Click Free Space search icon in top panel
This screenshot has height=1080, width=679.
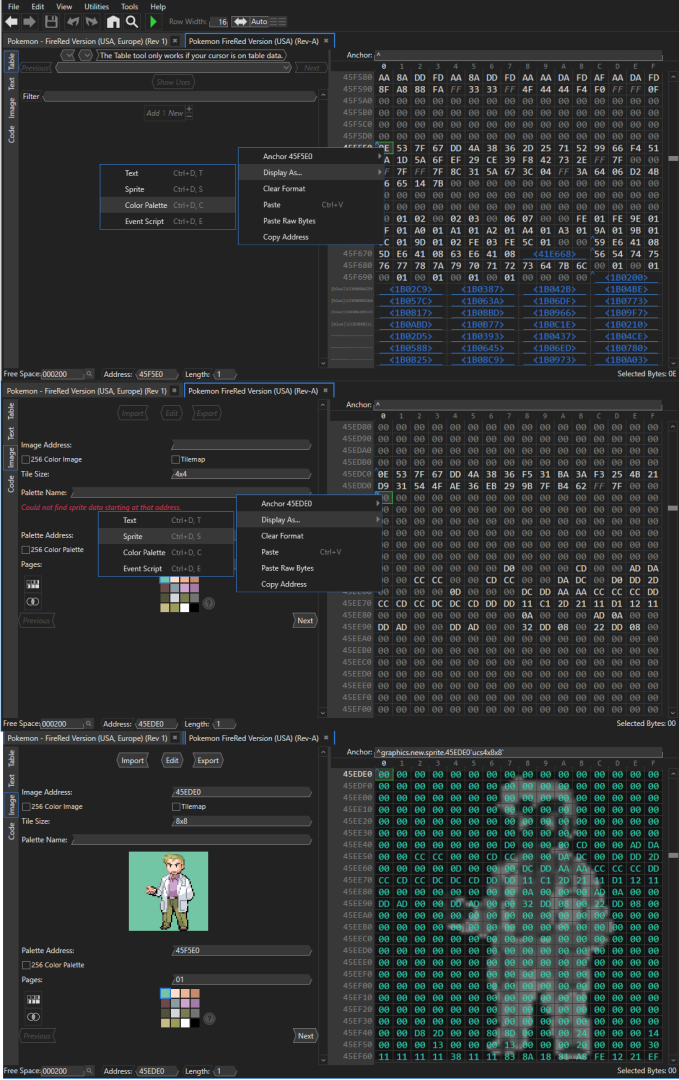point(89,374)
